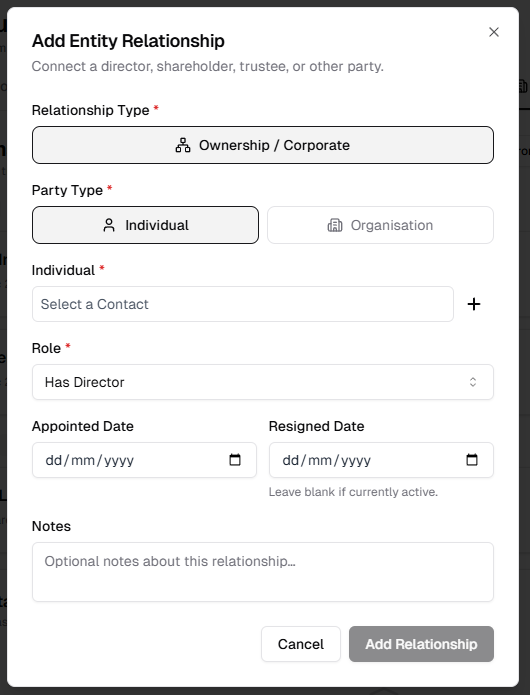Screen dimensions: 530x695
Task: Open the Select a Contact field
Action: (243, 304)
